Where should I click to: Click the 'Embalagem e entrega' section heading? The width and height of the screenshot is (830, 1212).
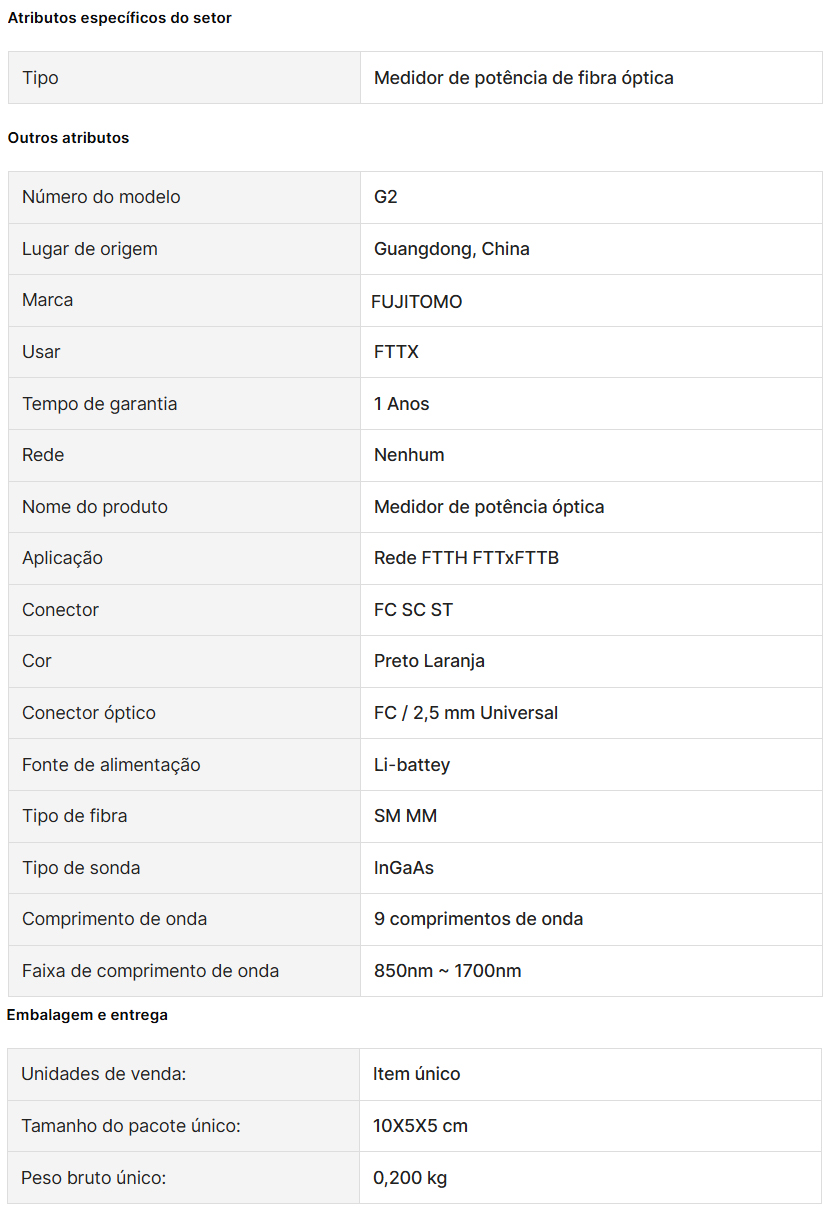87,1015
